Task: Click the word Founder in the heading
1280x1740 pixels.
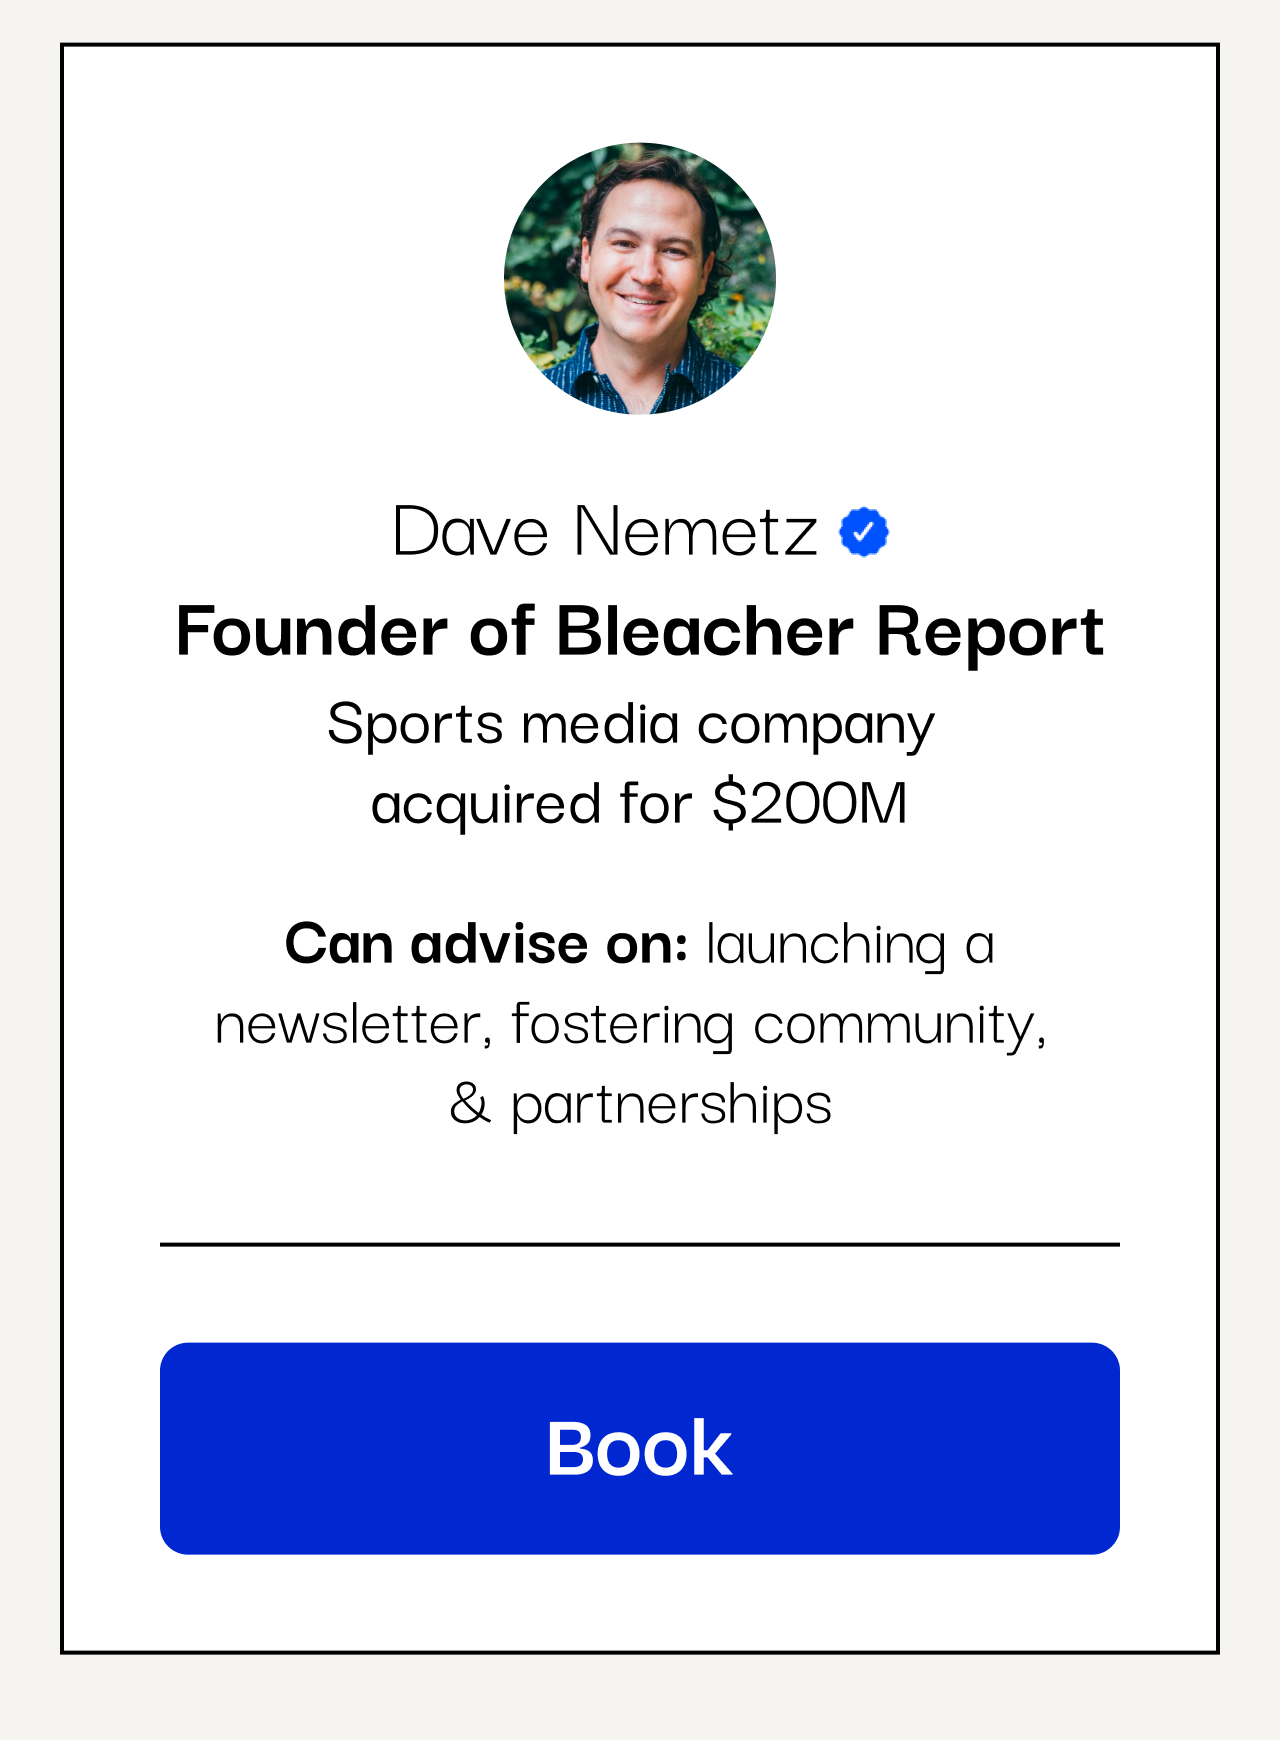Action: click(311, 631)
